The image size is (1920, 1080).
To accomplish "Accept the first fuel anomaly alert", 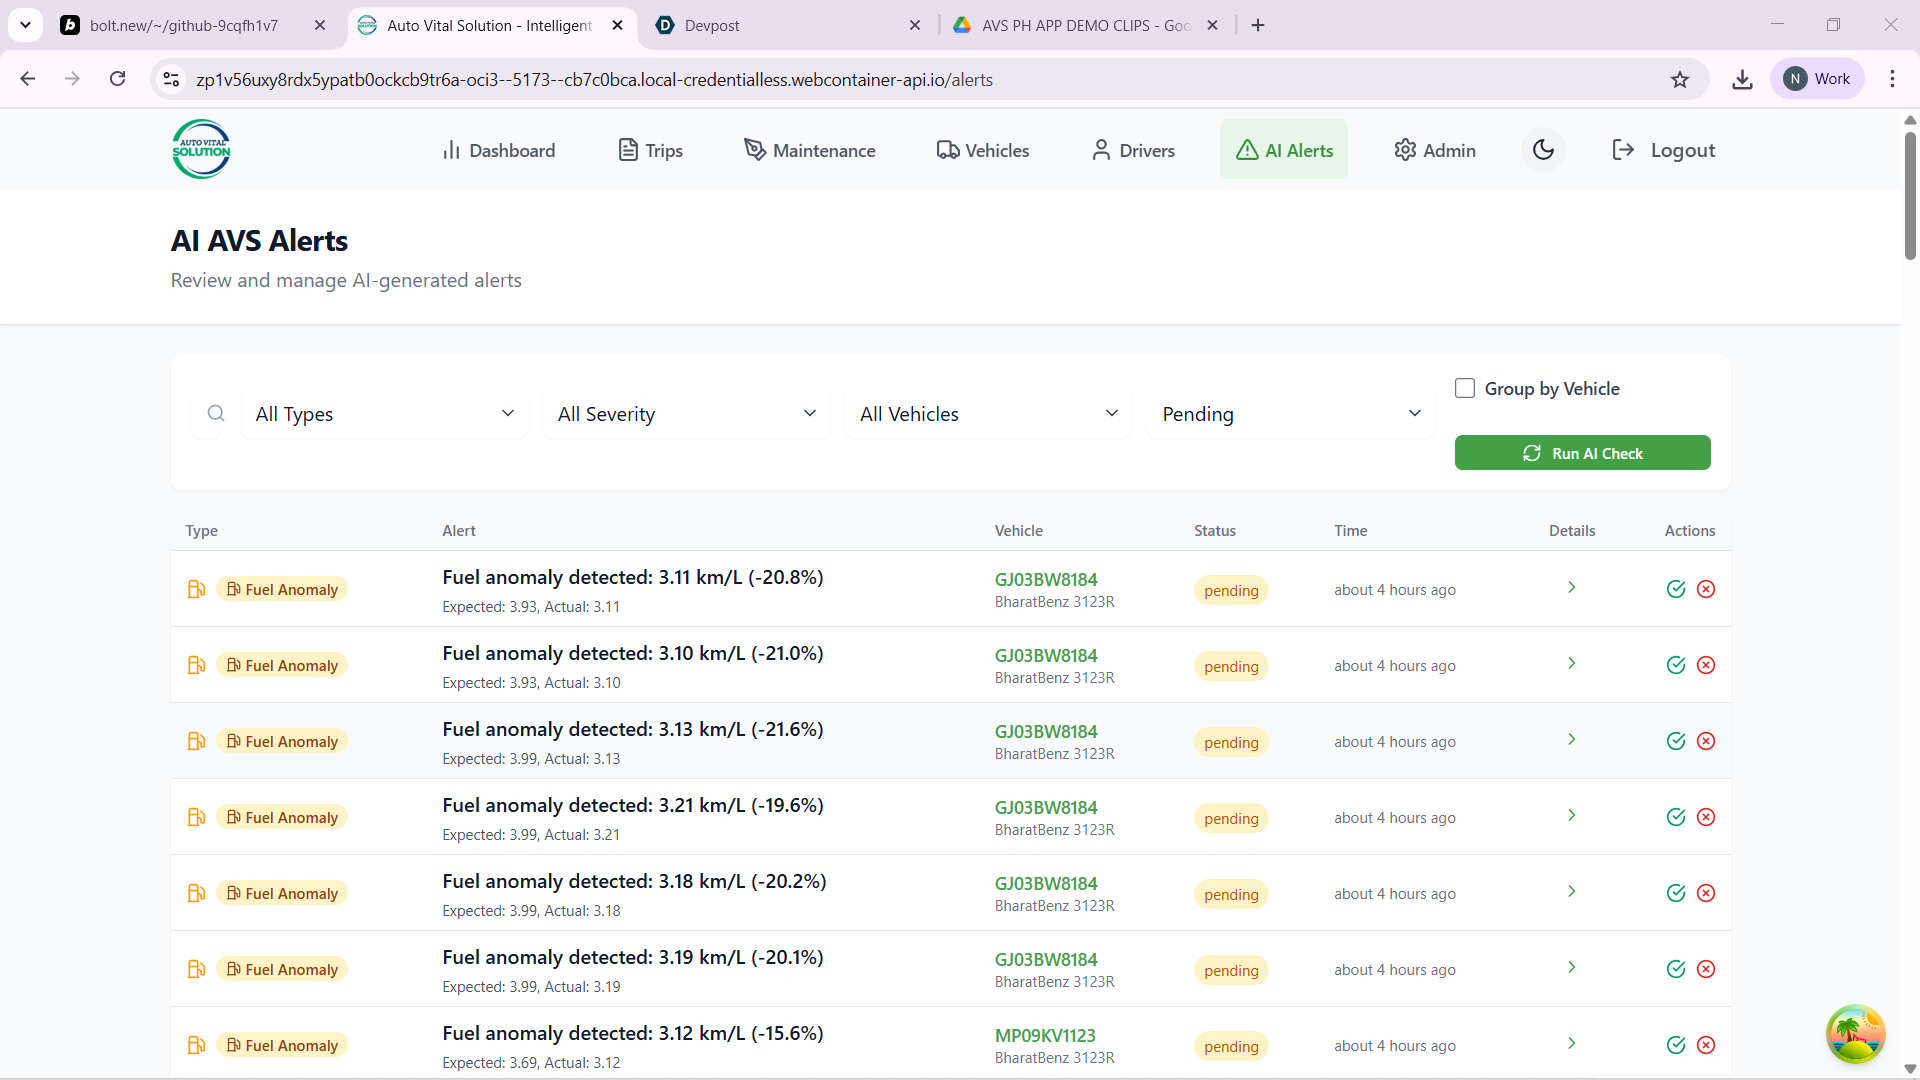I will (x=1676, y=589).
